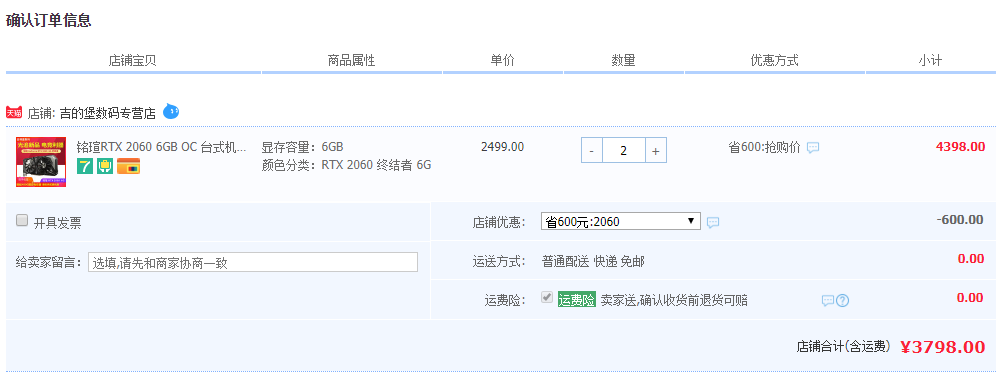Click the 卖家送,确认收货前退货可赔 text
The width and height of the screenshot is (1002, 372).
[x=674, y=300]
